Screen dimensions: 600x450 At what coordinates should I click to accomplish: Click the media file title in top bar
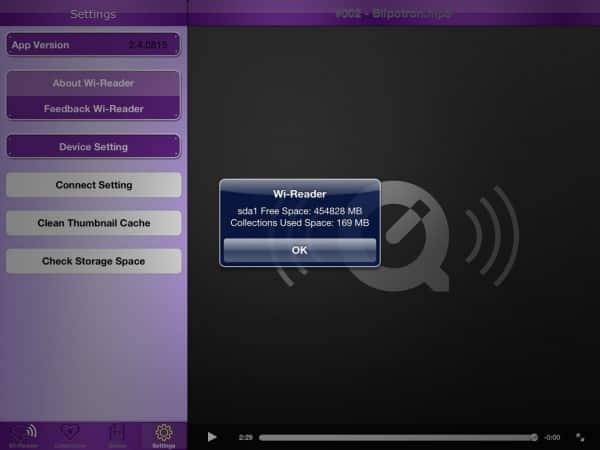pos(393,13)
